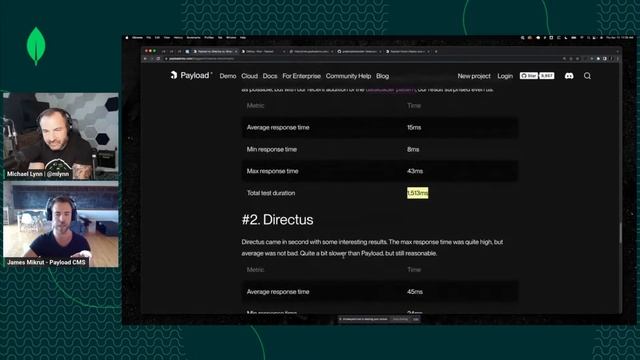Screen dimensions: 640x360
Task: Click the 43ms value
Action: coord(415,171)
